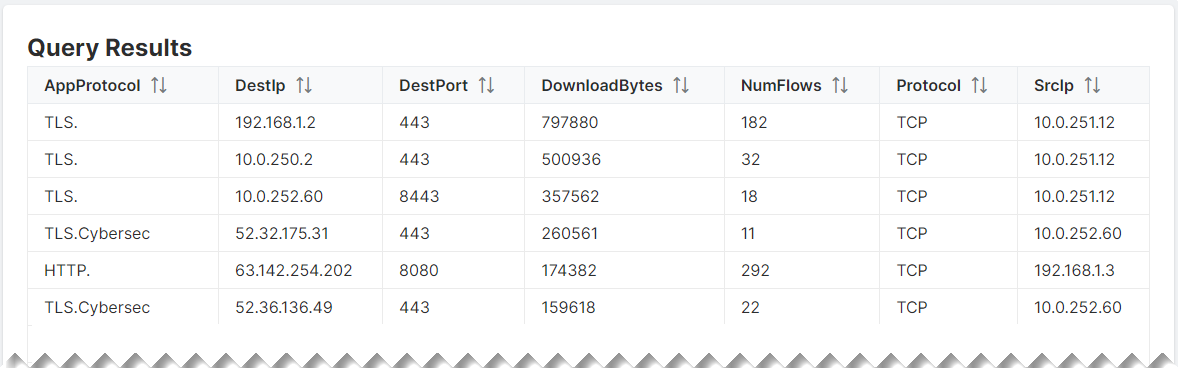This screenshot has height=368, width=1178.
Task: Click the NumFlows sort arrows icon
Action: pos(840,86)
